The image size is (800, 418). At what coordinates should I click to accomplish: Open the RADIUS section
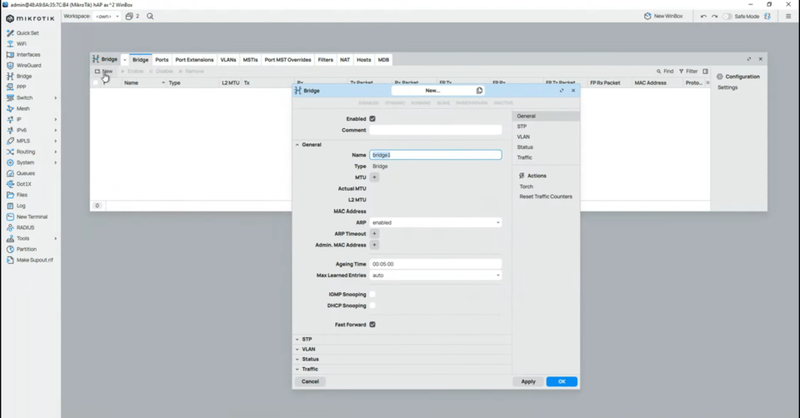click(x=21, y=227)
